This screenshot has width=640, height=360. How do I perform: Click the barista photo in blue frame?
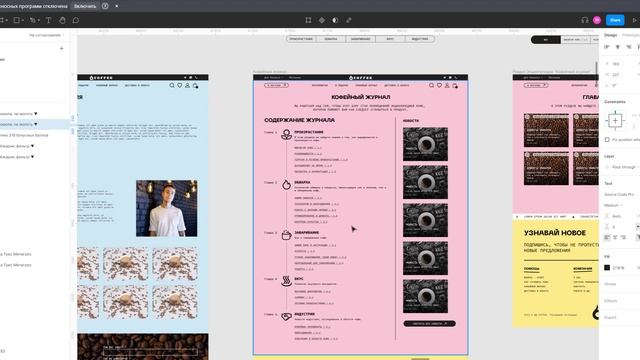click(x=167, y=208)
